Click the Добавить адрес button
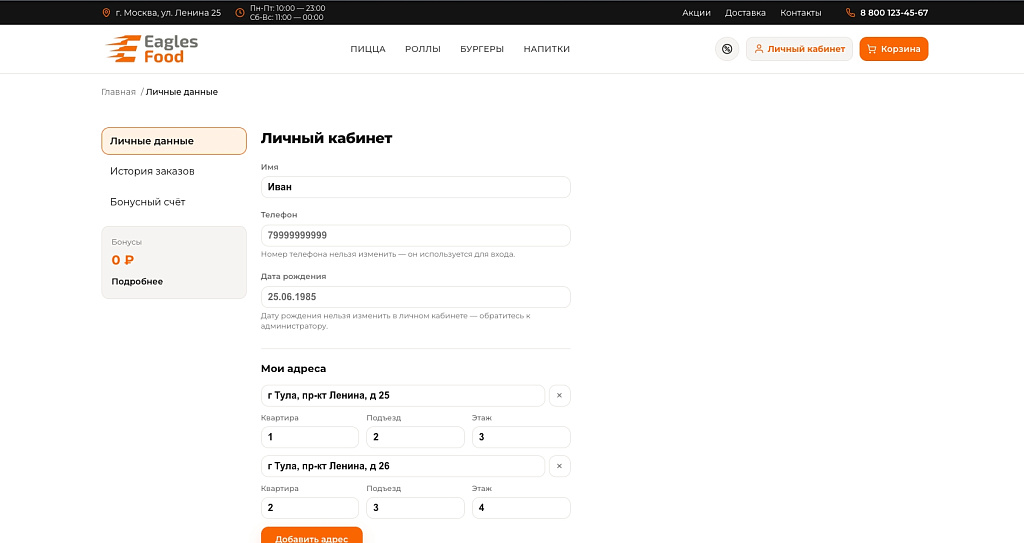Screen dimensions: 1024x543 click(312, 536)
